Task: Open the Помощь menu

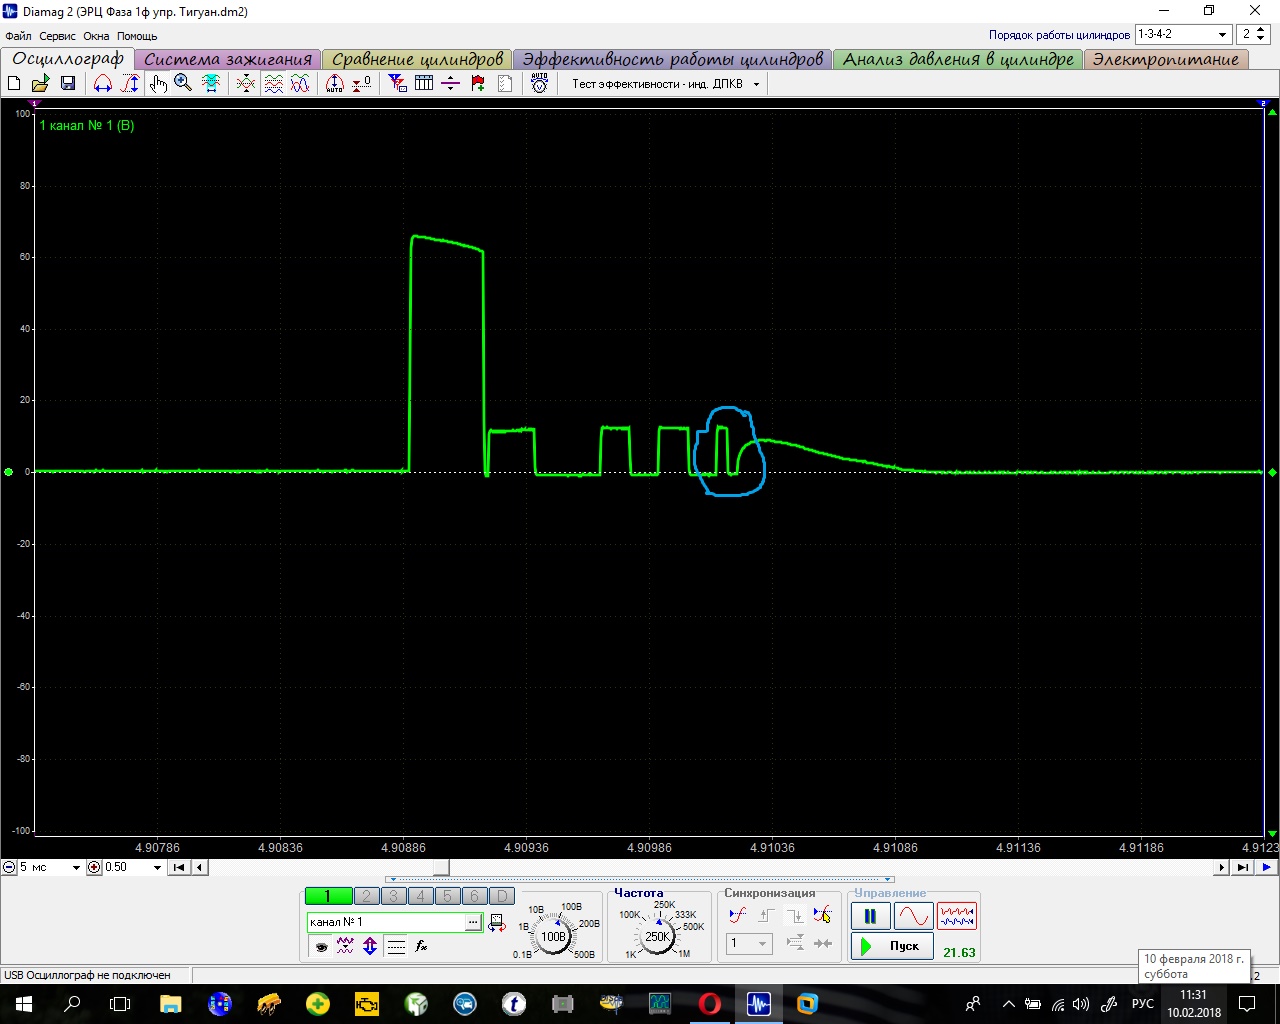Action: coord(137,36)
